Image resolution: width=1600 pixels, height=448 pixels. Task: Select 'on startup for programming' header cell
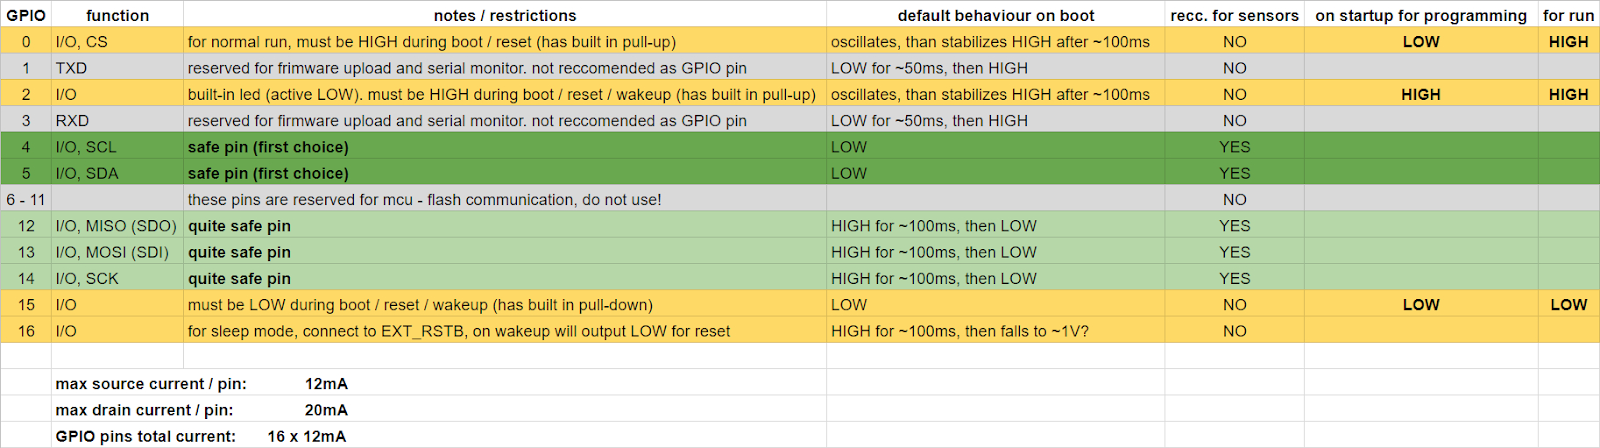pyautogui.click(x=1421, y=15)
